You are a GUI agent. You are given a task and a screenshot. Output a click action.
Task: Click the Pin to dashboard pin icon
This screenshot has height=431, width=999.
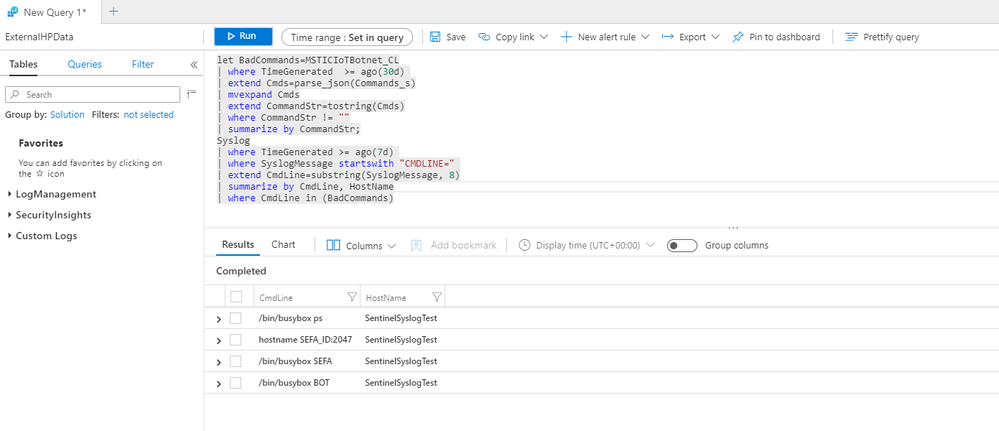click(x=738, y=37)
